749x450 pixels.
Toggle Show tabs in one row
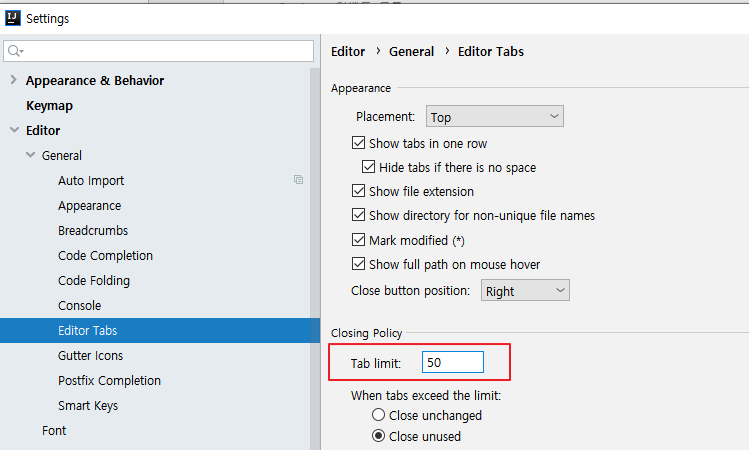point(358,143)
